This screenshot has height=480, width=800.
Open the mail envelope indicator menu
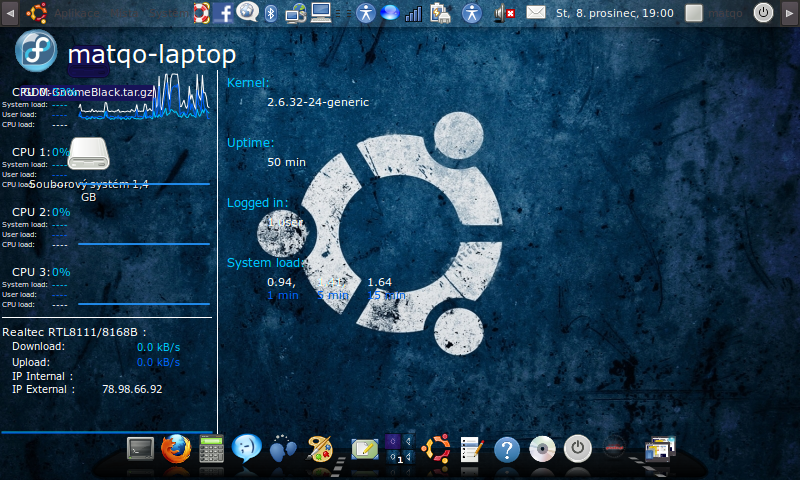[536, 13]
